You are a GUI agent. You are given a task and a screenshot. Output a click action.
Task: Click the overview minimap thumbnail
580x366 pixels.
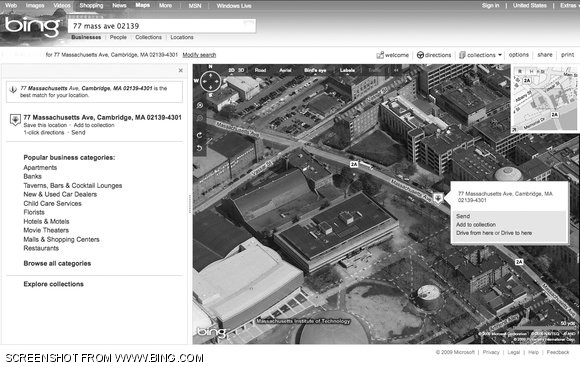click(544, 98)
